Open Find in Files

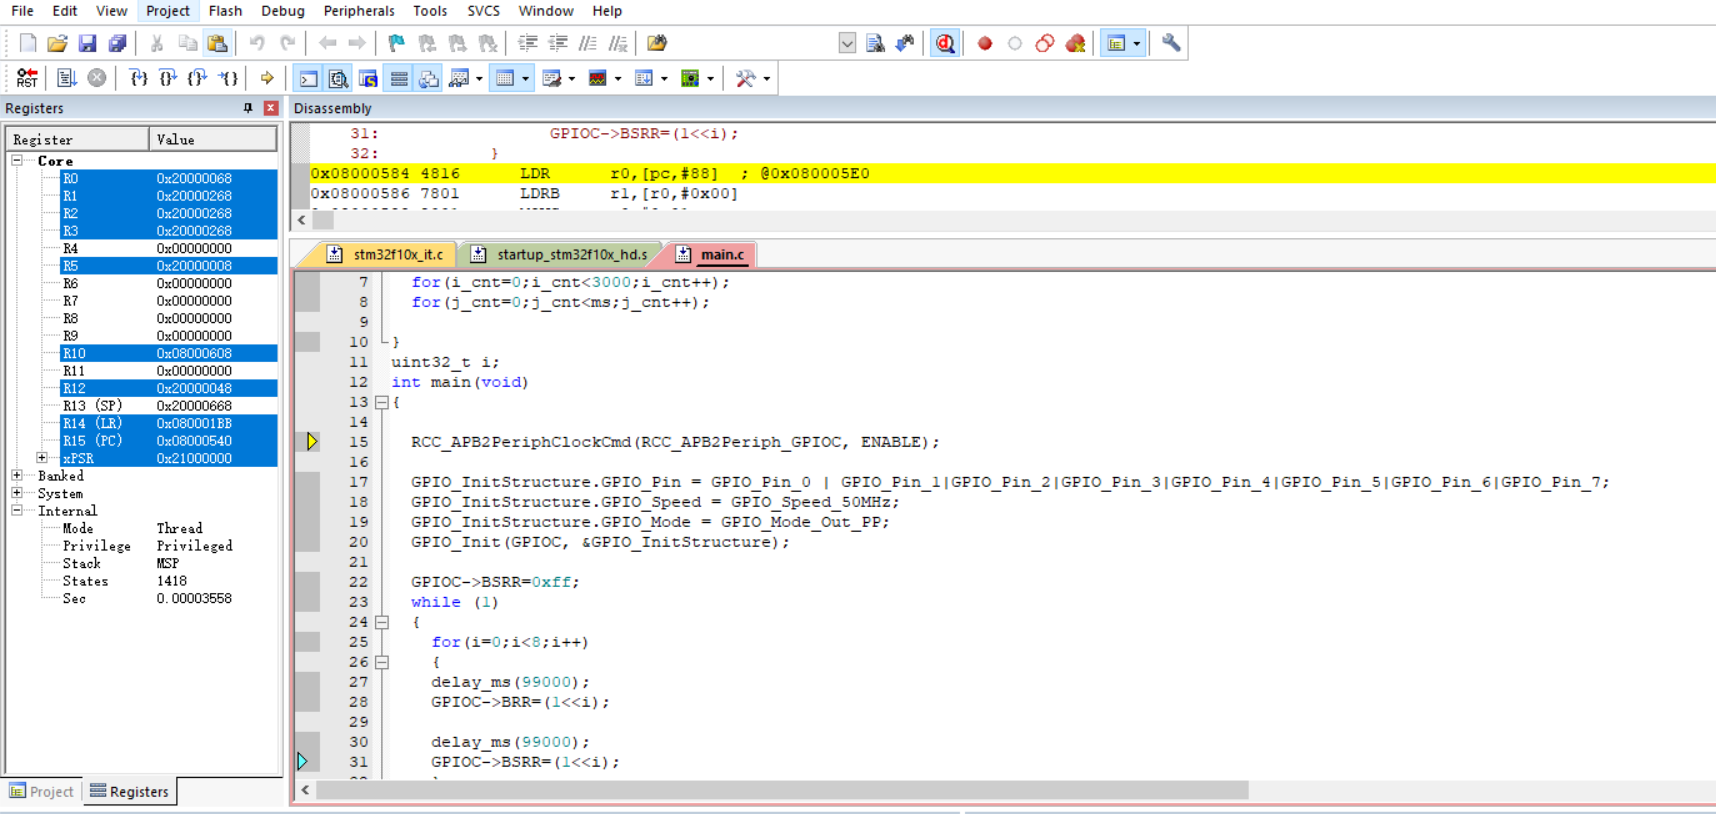point(657,43)
